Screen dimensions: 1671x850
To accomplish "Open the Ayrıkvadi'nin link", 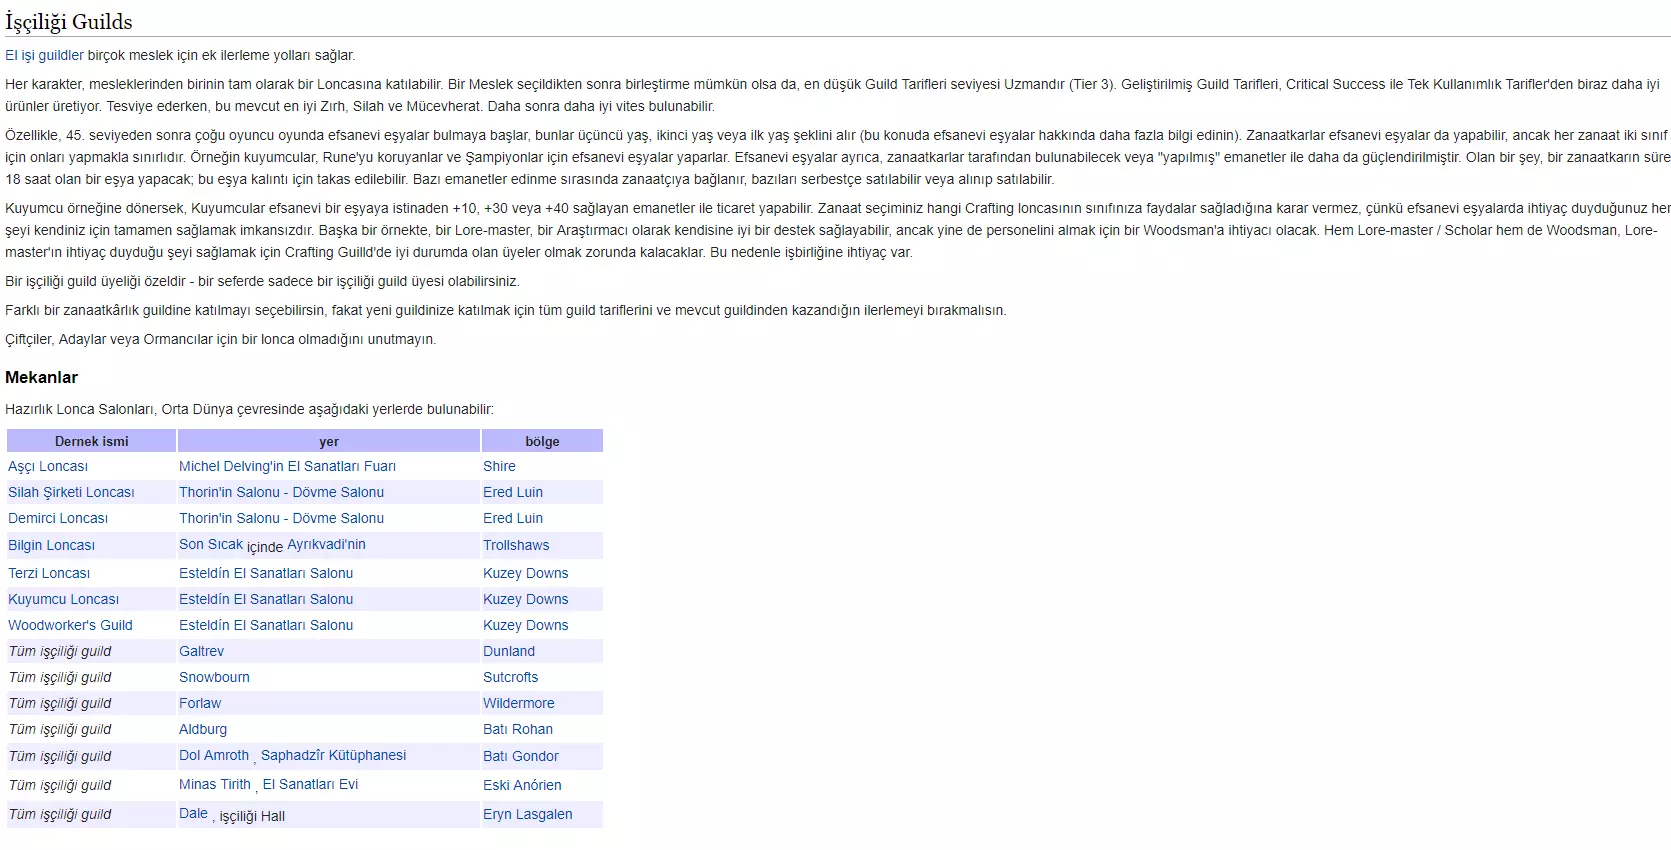I will click(x=326, y=544).
